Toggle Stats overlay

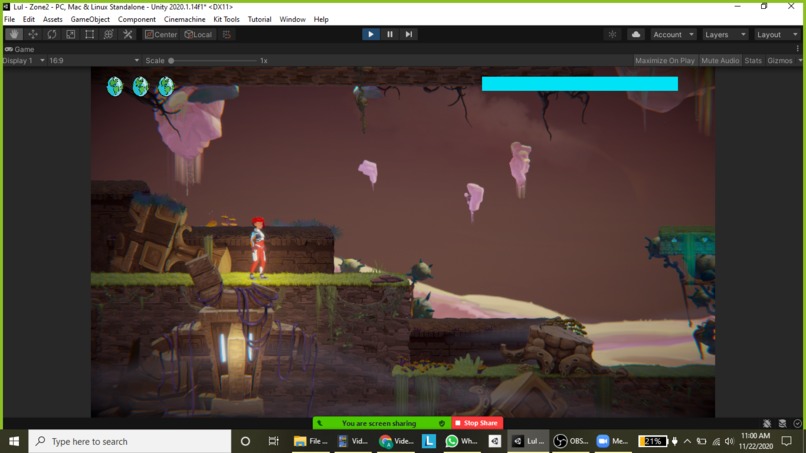point(753,60)
